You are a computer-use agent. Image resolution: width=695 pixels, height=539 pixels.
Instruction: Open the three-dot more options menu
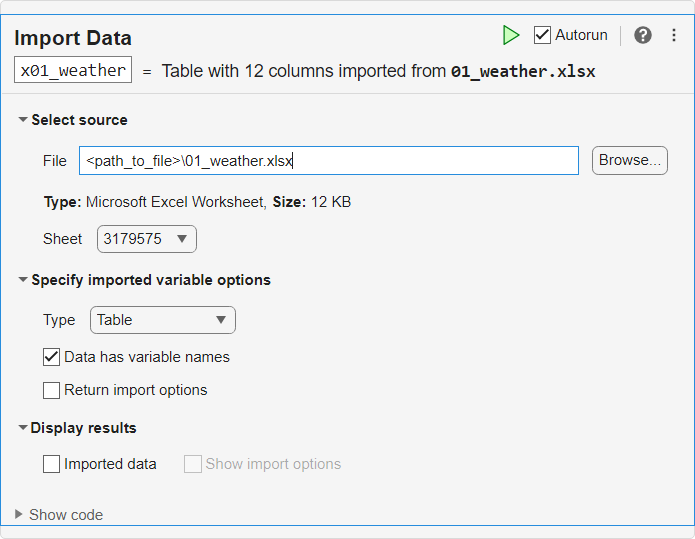pos(674,35)
